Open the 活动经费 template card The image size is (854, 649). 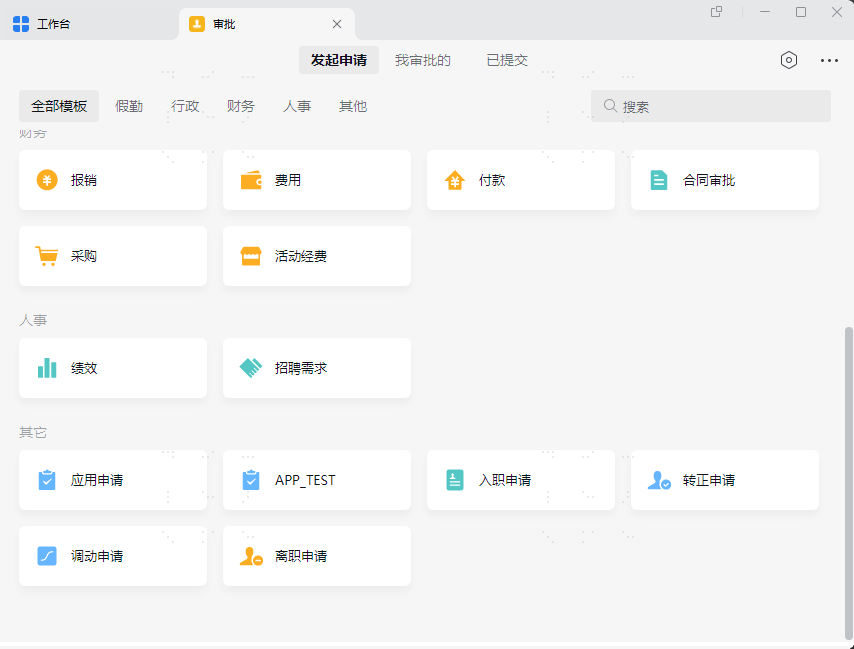(x=317, y=256)
